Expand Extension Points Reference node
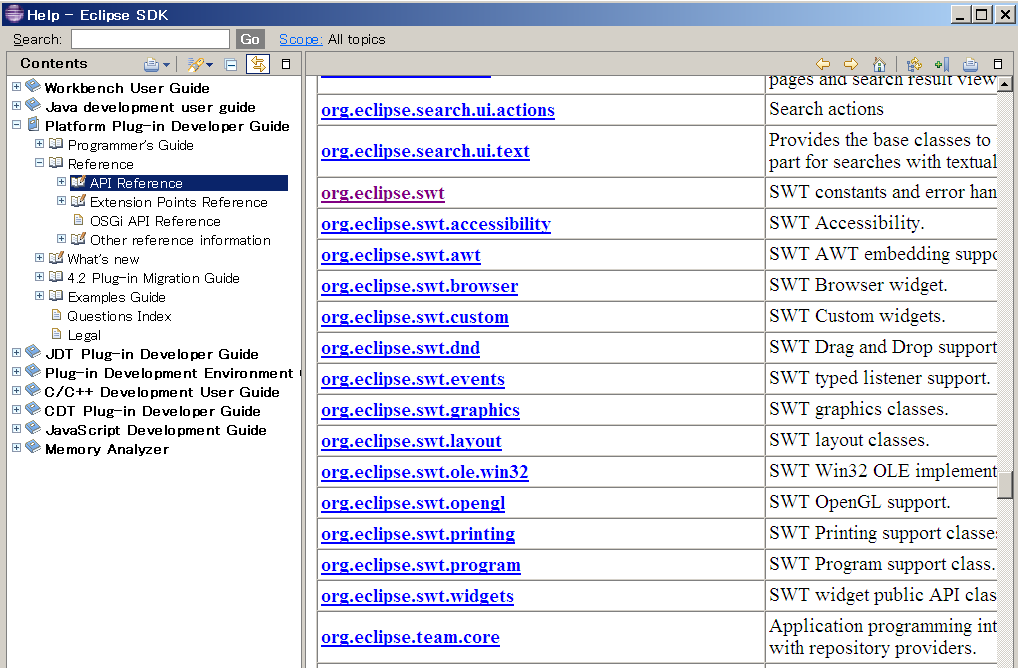The height and width of the screenshot is (668, 1018). click(x=61, y=201)
